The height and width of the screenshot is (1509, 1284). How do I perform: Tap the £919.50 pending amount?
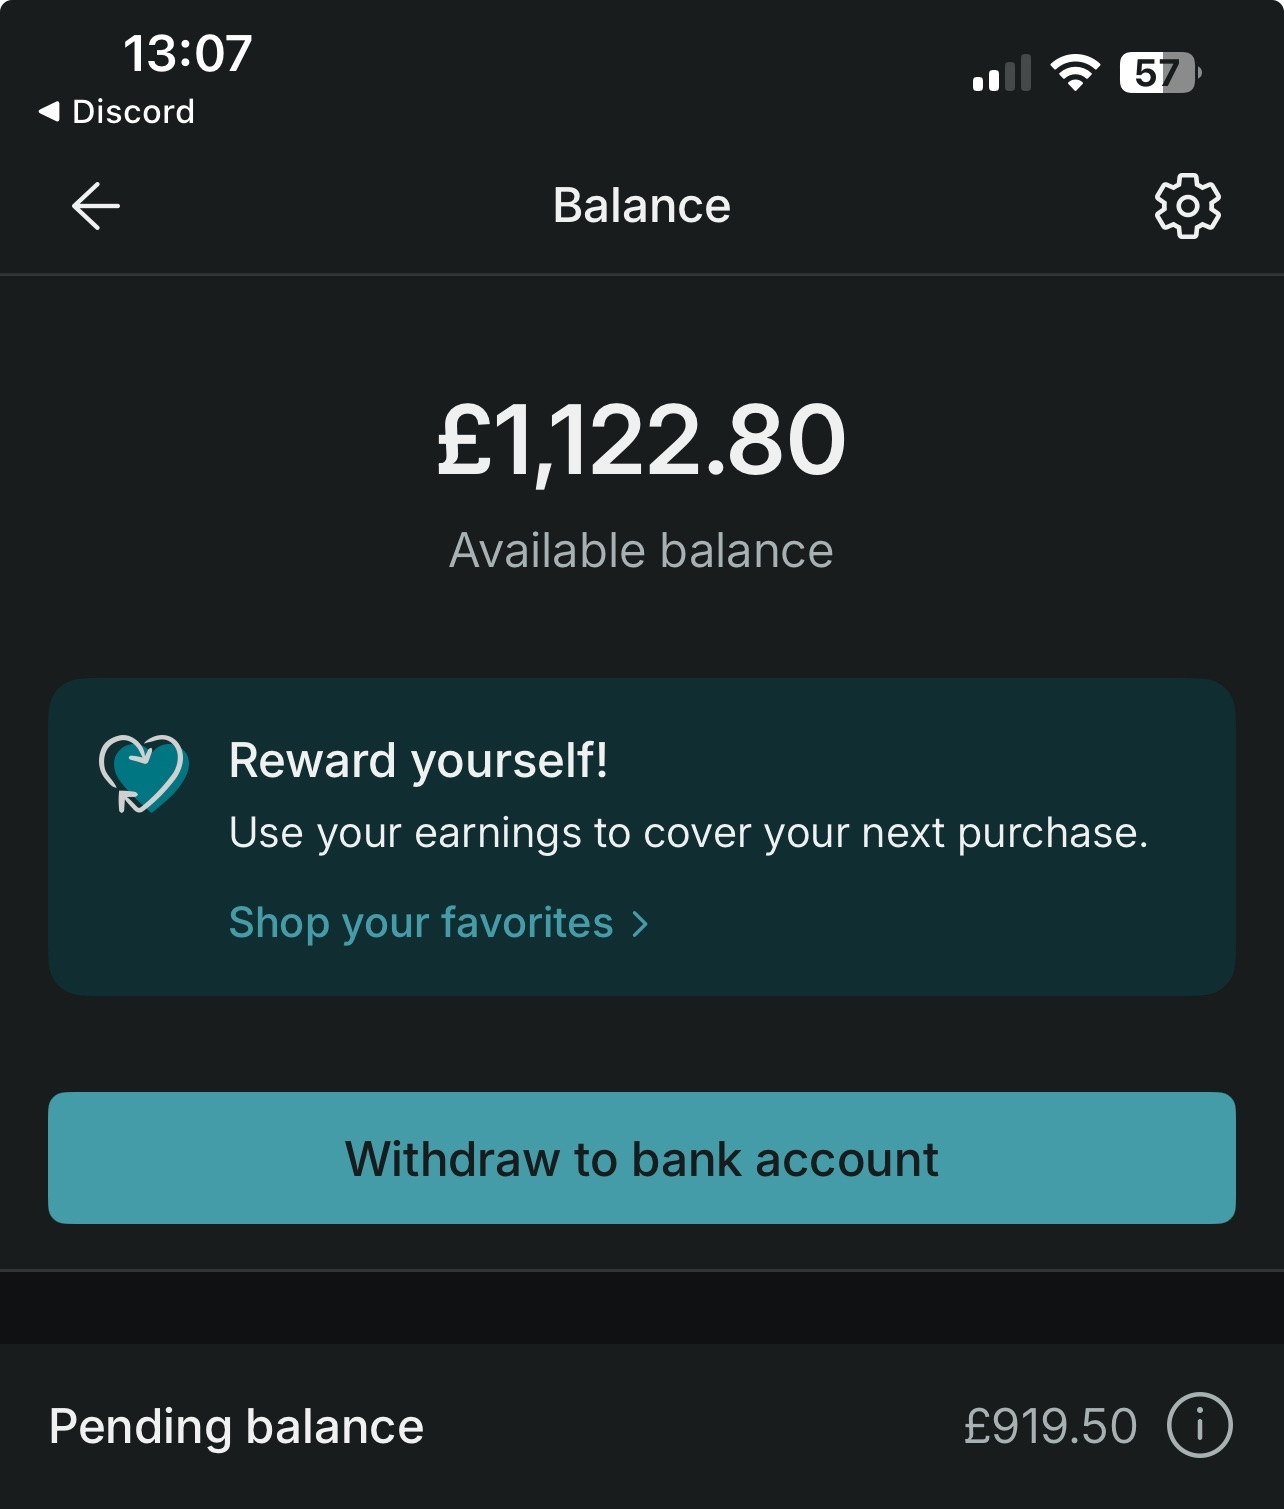(1050, 1426)
